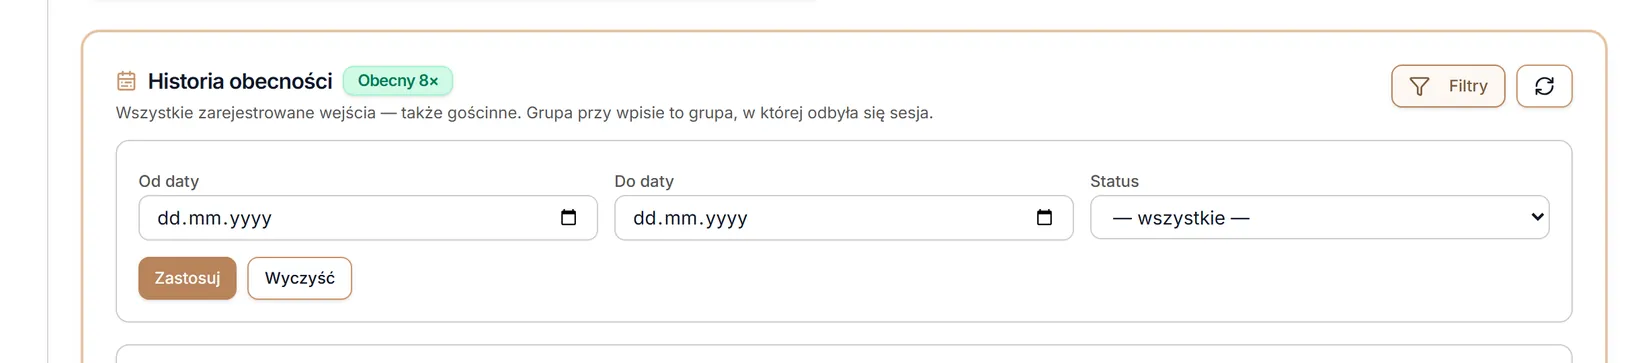Click the Status label text
Viewport: 1640px width, 363px height.
[x=1114, y=181]
